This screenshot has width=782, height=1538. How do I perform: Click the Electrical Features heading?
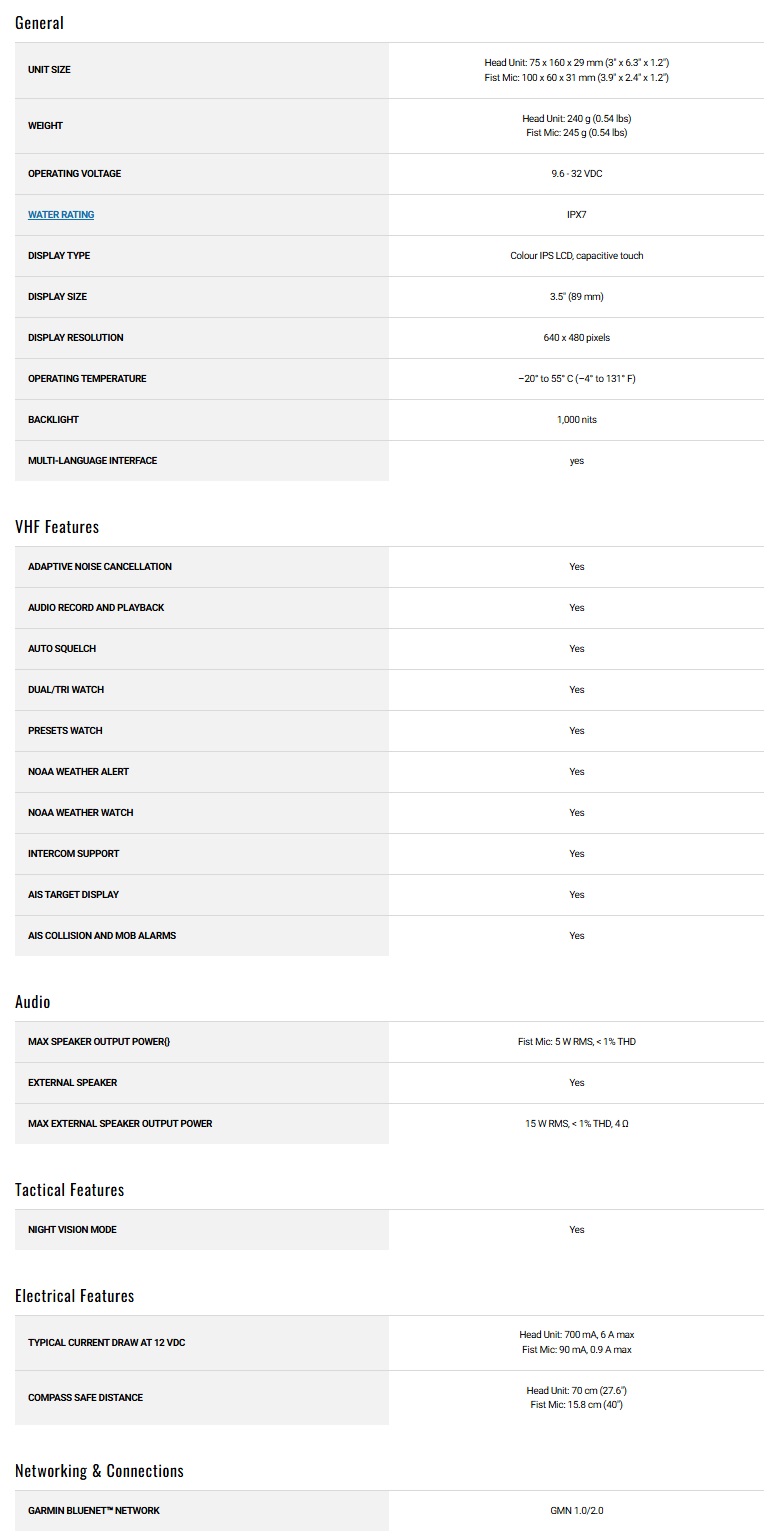coord(75,1295)
